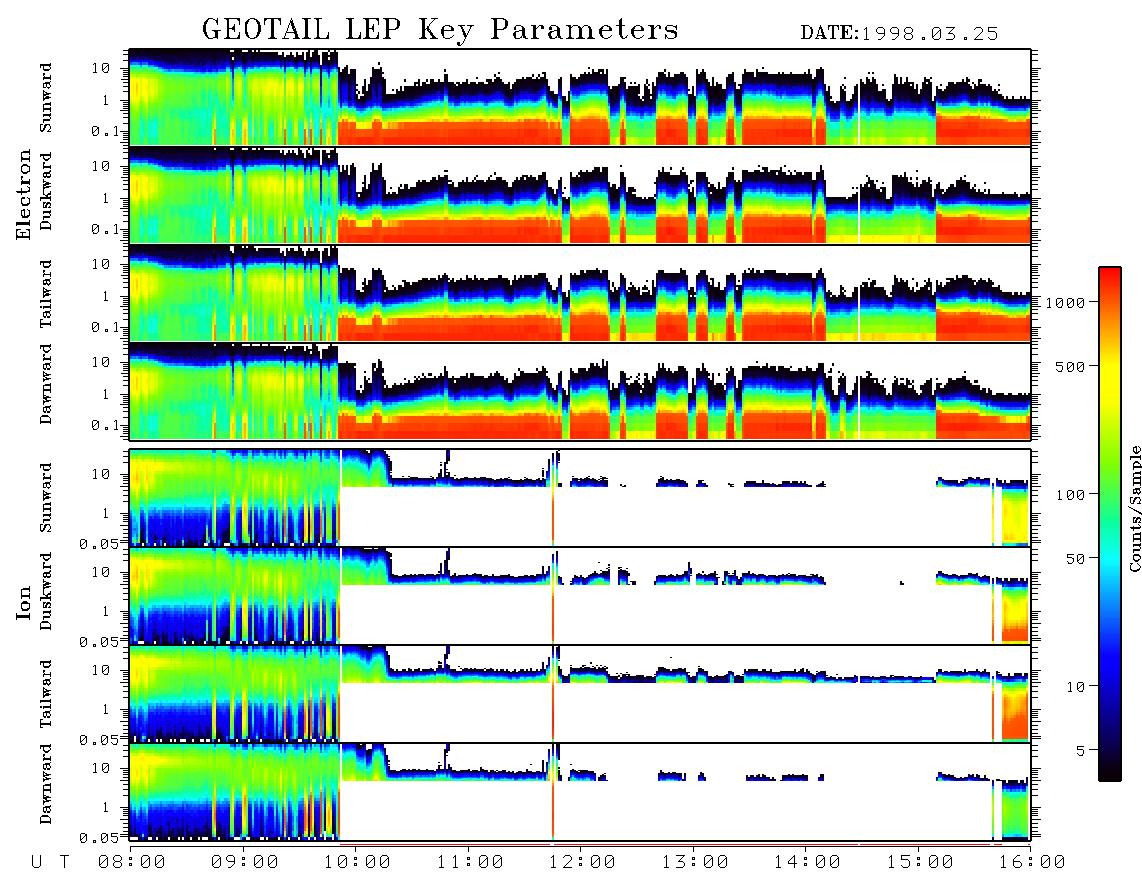
Task: Click the 09:00 time tick label
Action: pyautogui.click(x=245, y=862)
